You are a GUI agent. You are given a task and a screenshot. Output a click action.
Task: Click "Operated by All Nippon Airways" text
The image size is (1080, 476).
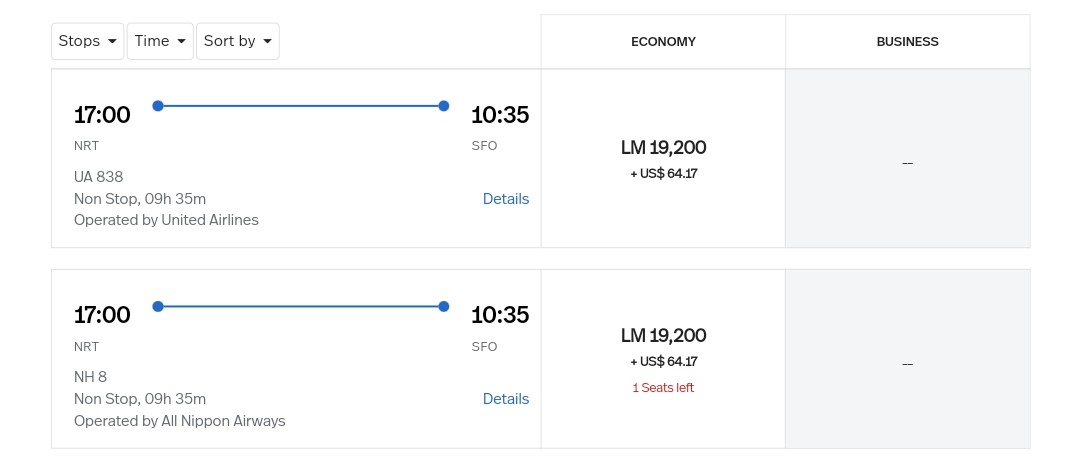click(180, 421)
